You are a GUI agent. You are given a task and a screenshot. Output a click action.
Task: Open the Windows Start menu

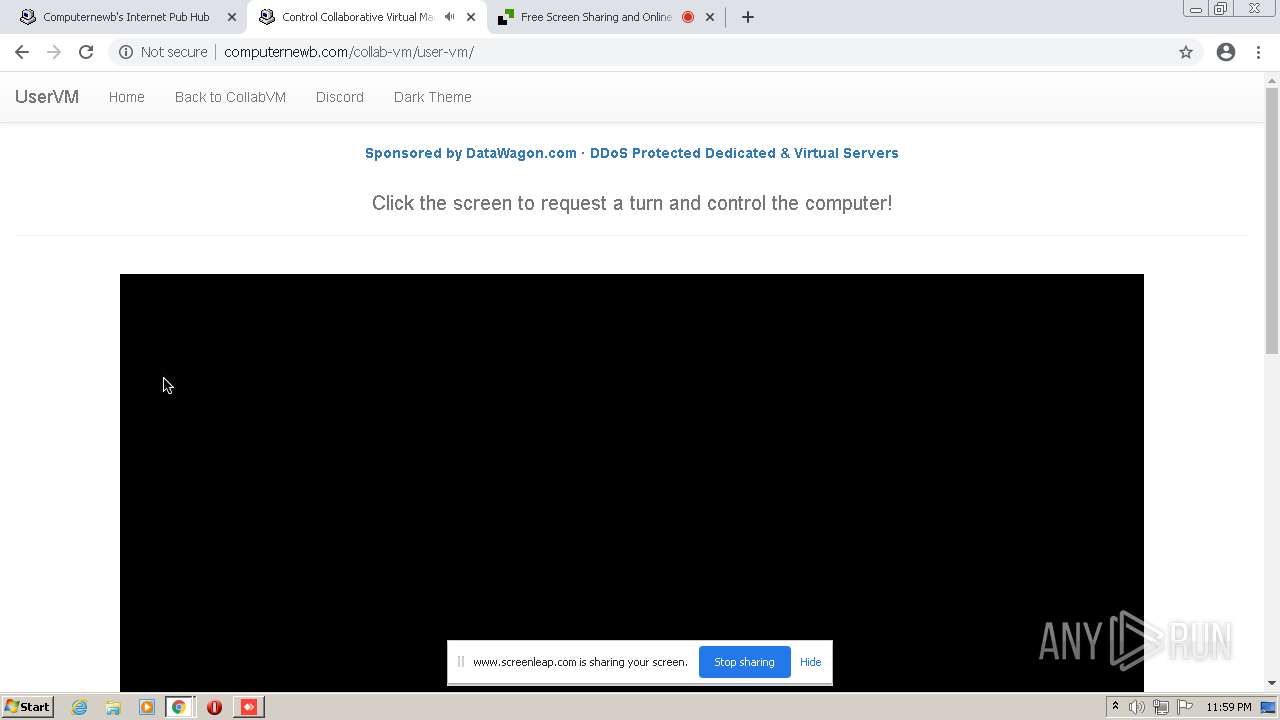point(27,707)
